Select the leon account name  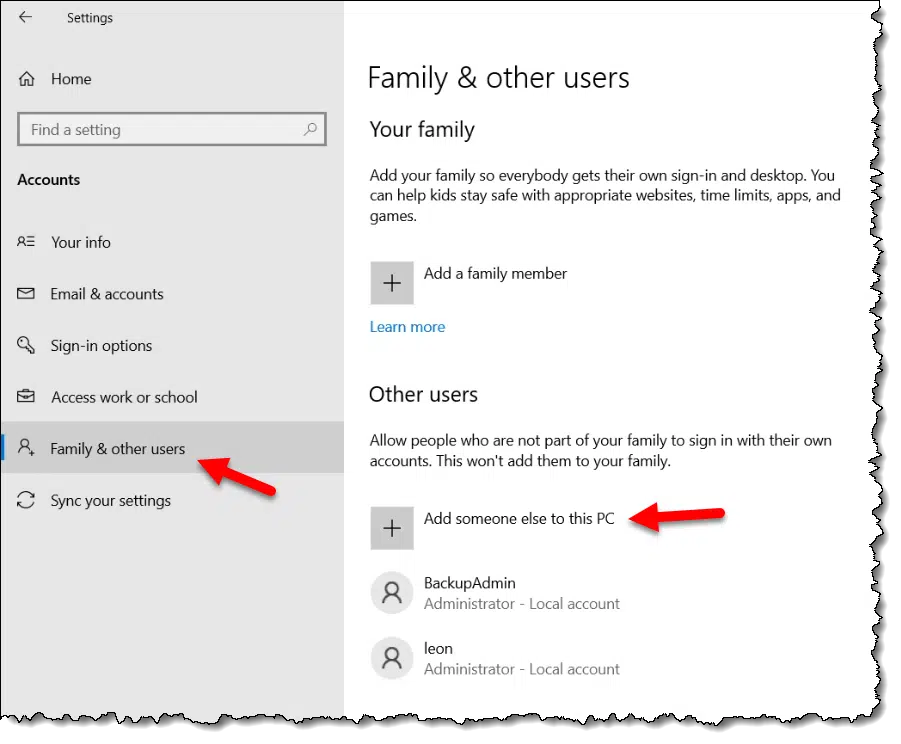pyautogui.click(x=438, y=649)
